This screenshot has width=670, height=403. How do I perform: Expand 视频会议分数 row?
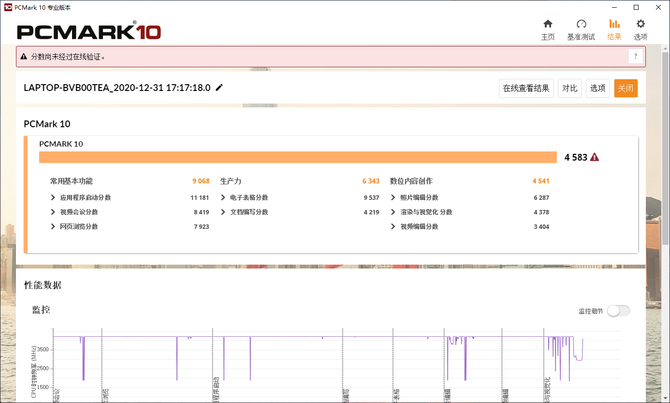point(53,212)
